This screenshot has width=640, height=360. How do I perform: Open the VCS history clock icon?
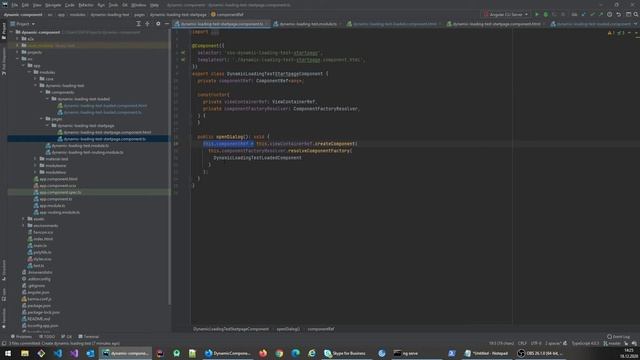(x=609, y=14)
